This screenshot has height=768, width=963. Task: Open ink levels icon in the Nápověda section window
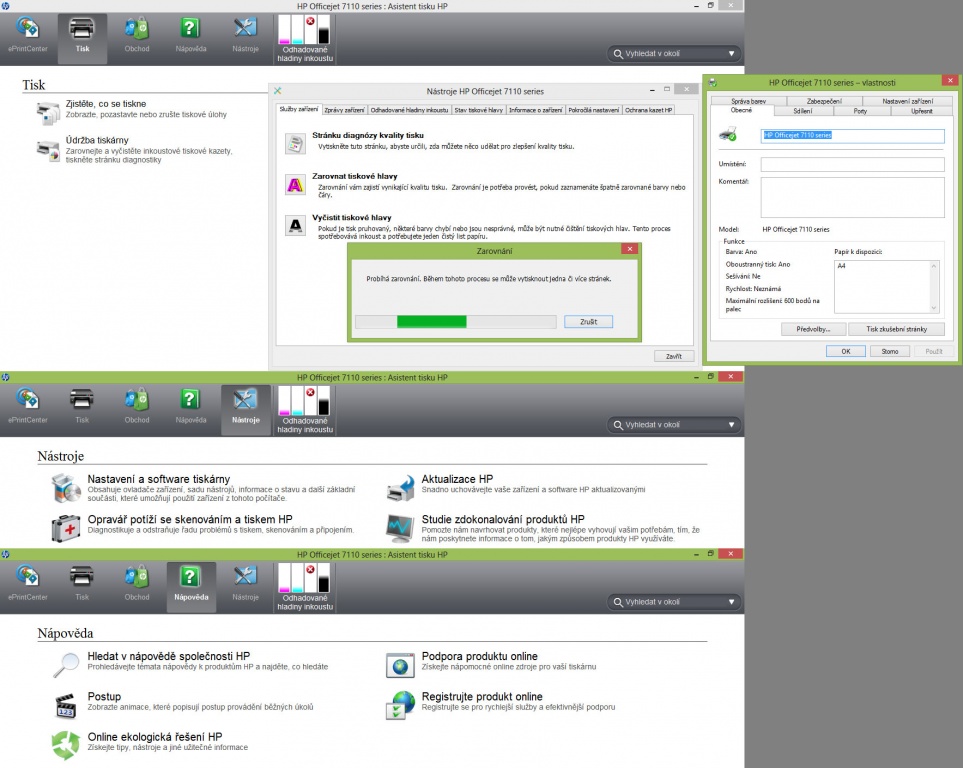coord(305,587)
